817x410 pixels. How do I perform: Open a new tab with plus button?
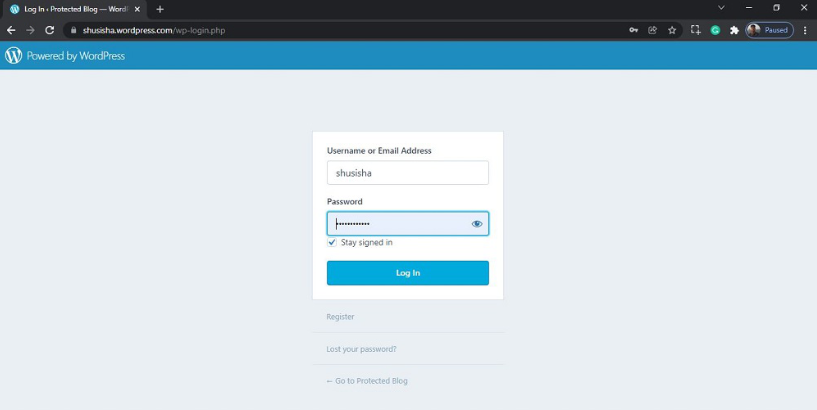click(x=160, y=9)
